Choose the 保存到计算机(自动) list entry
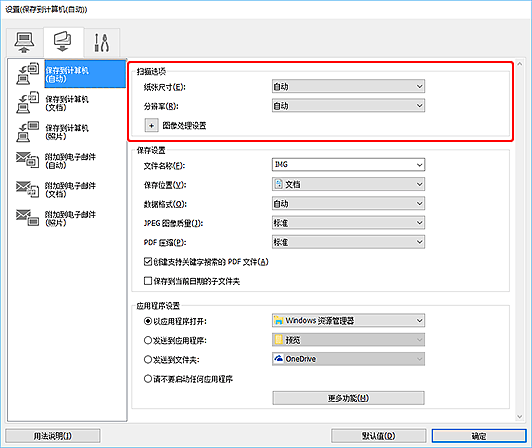The height and width of the screenshot is (448, 532). pyautogui.click(x=85, y=74)
